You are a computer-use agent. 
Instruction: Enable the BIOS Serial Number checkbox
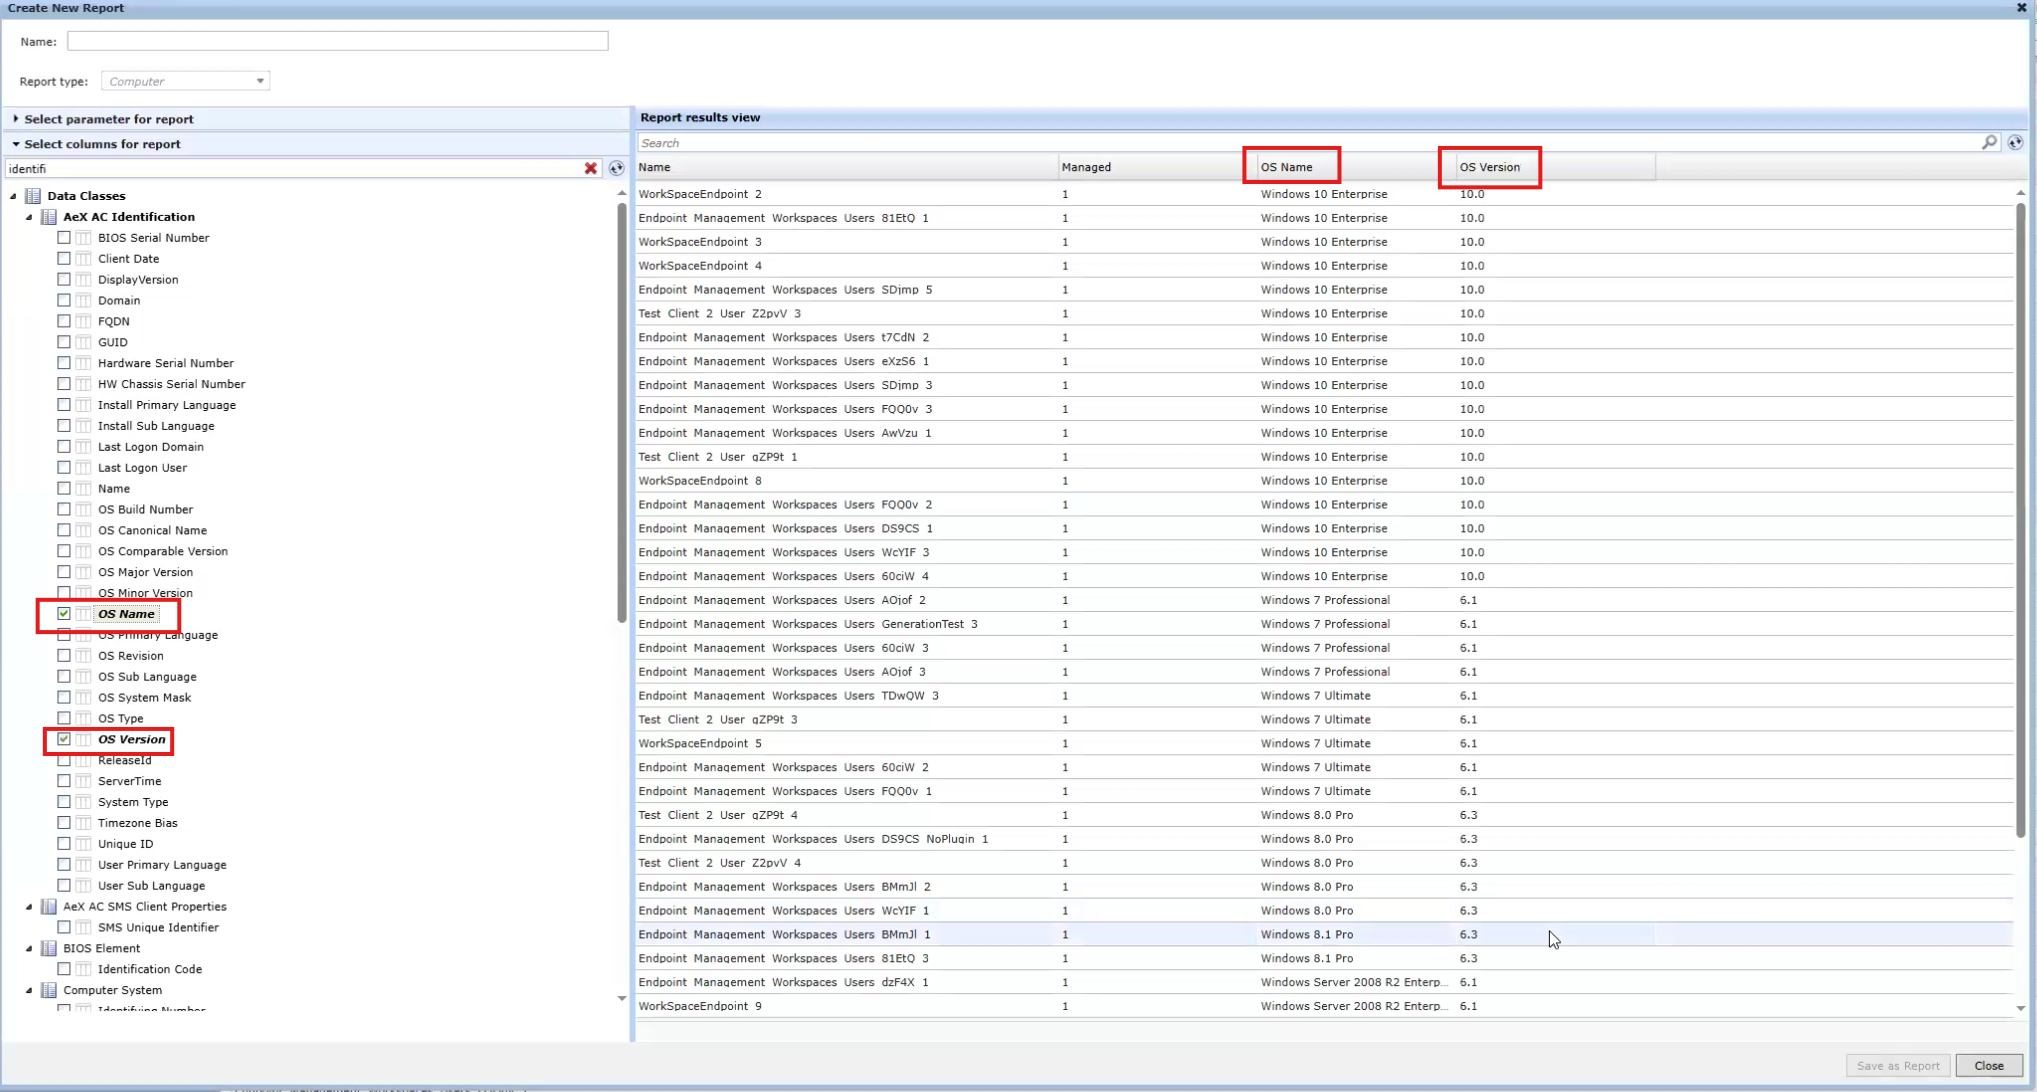point(64,238)
